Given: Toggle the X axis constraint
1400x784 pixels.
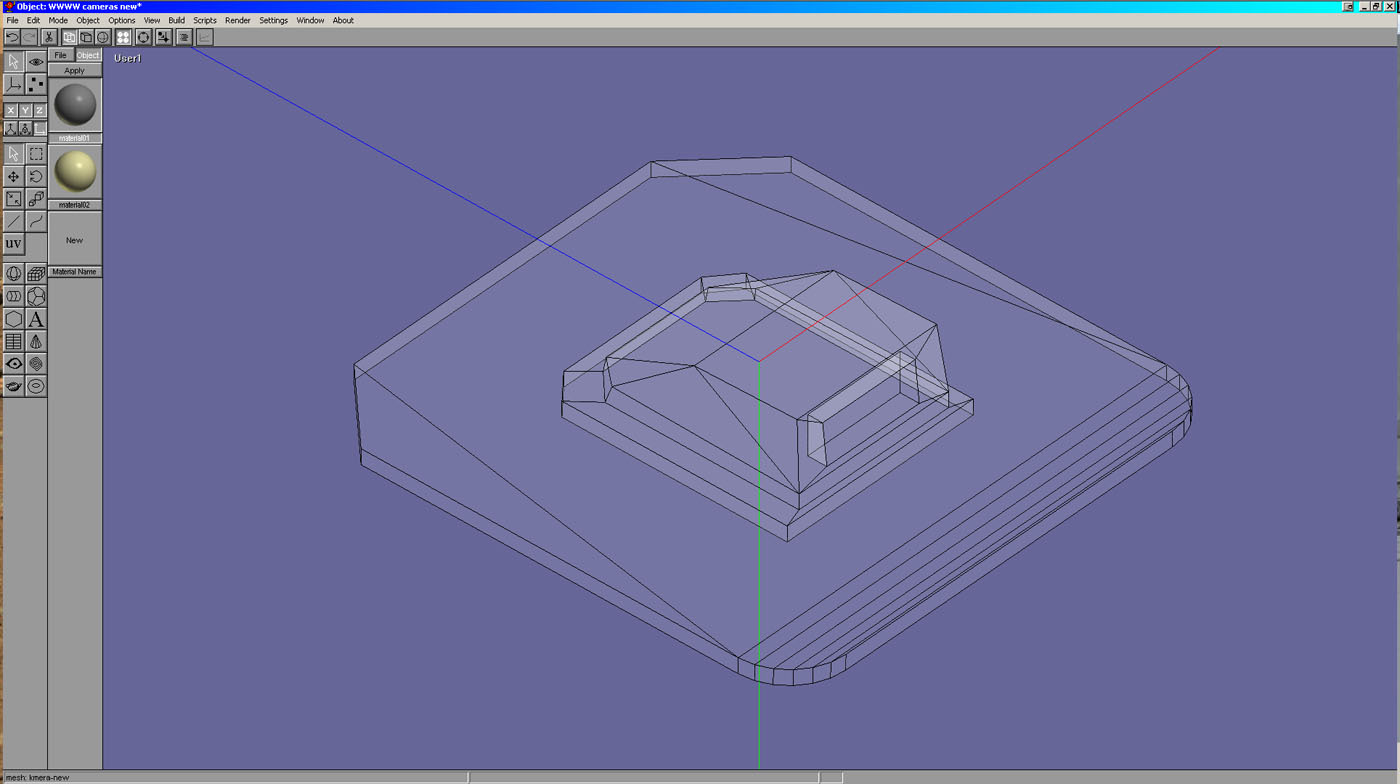Looking at the screenshot, I should point(11,110).
